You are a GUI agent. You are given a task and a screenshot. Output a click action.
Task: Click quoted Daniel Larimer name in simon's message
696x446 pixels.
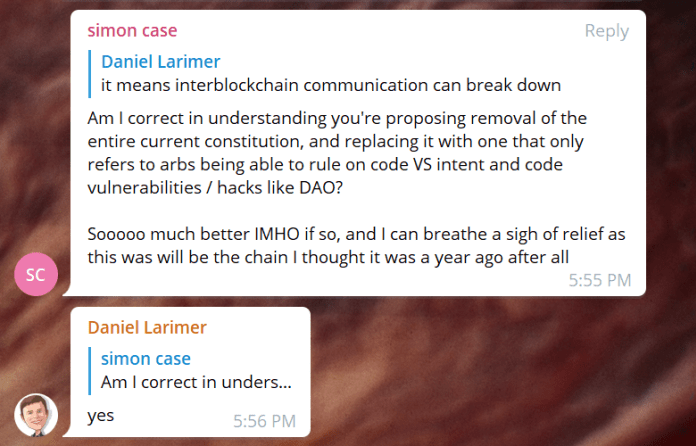(x=160, y=61)
